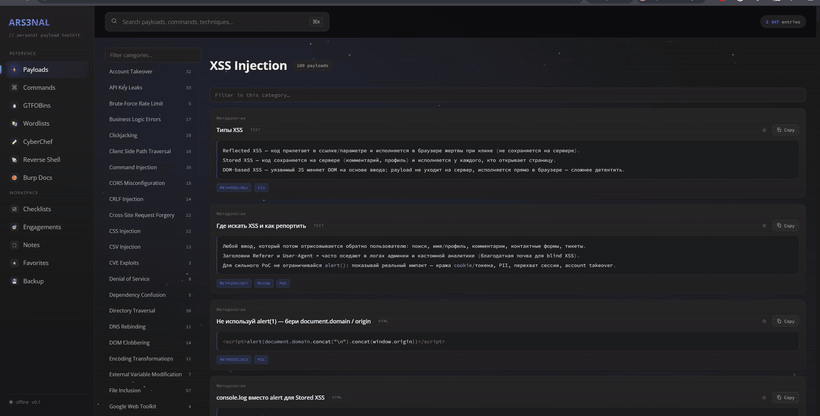Select the DOM Clobbering category
Screen dimensions: 820x416
coord(150,343)
